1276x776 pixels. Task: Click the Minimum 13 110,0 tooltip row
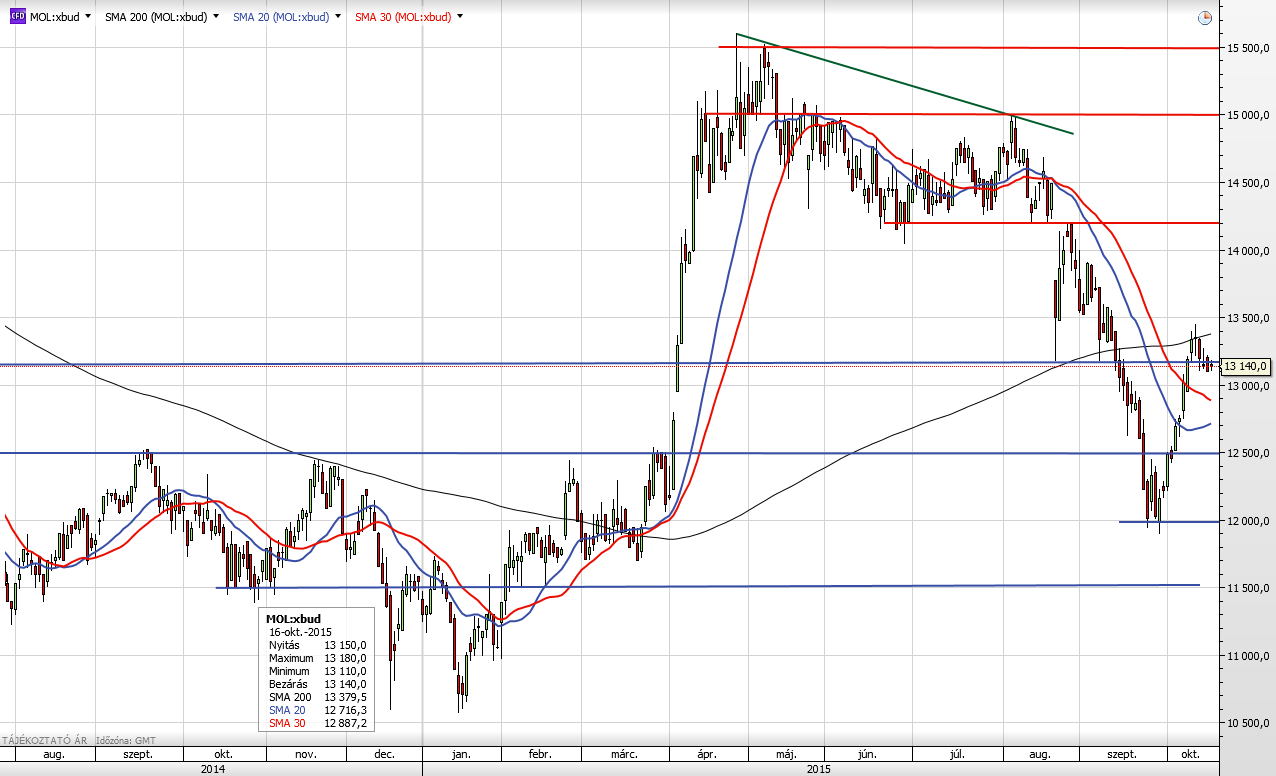317,672
